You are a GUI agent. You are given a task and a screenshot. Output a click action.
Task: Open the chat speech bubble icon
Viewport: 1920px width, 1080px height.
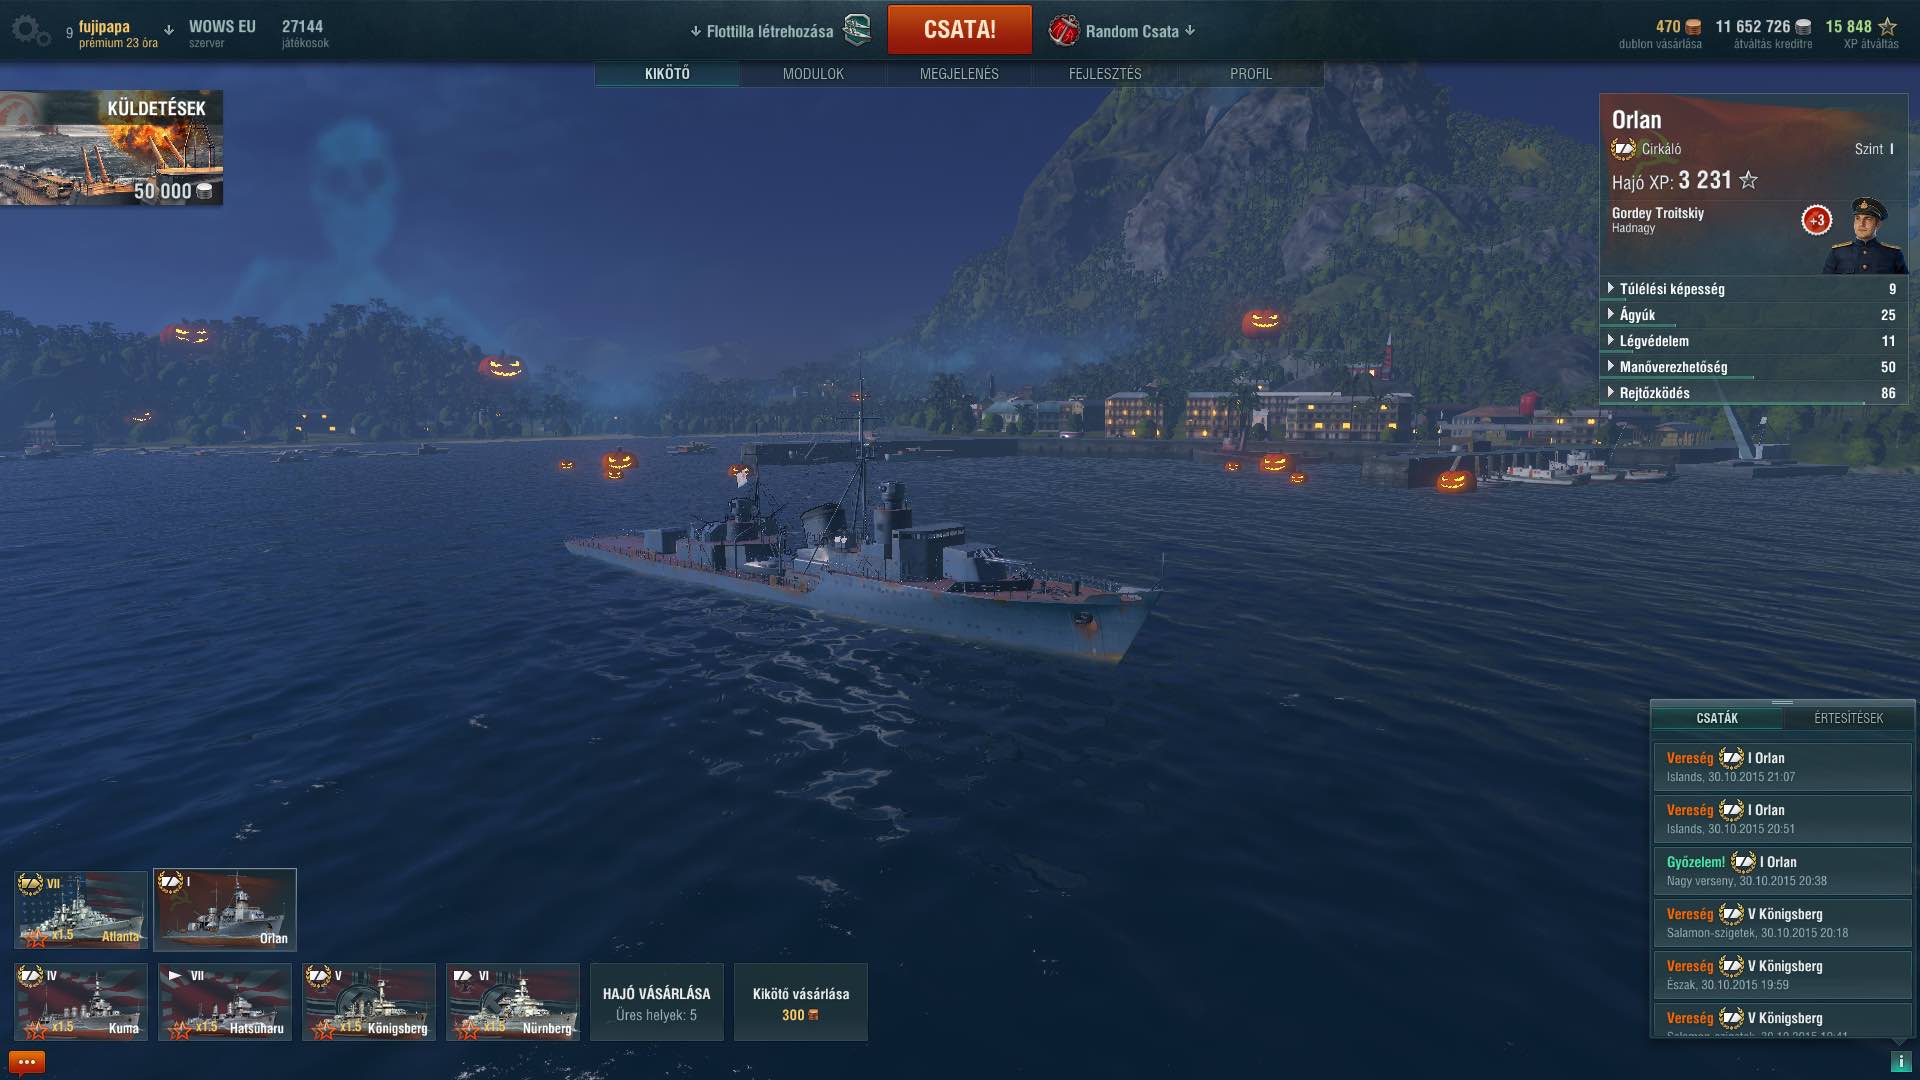point(26,1062)
